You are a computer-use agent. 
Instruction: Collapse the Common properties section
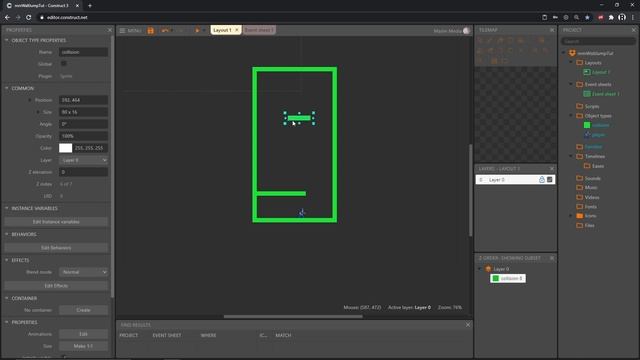pyautogui.click(x=7, y=88)
